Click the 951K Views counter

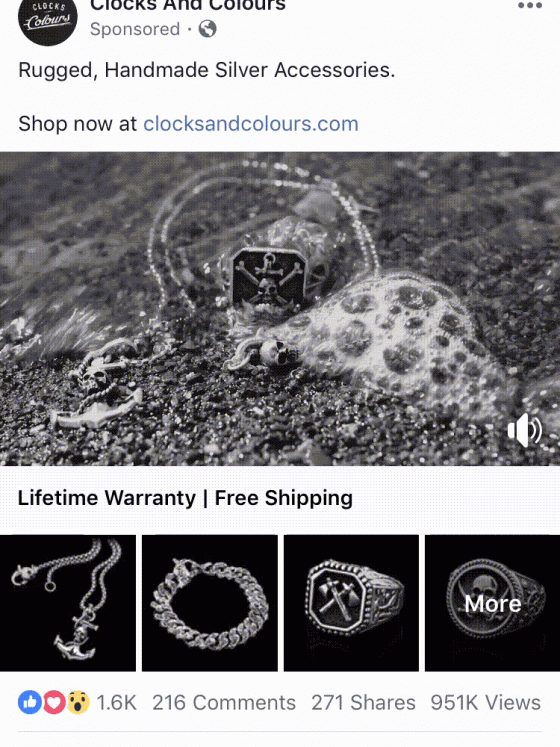[486, 703]
